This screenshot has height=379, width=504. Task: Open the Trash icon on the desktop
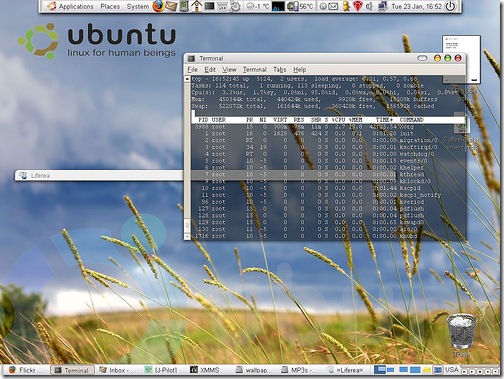[462, 332]
